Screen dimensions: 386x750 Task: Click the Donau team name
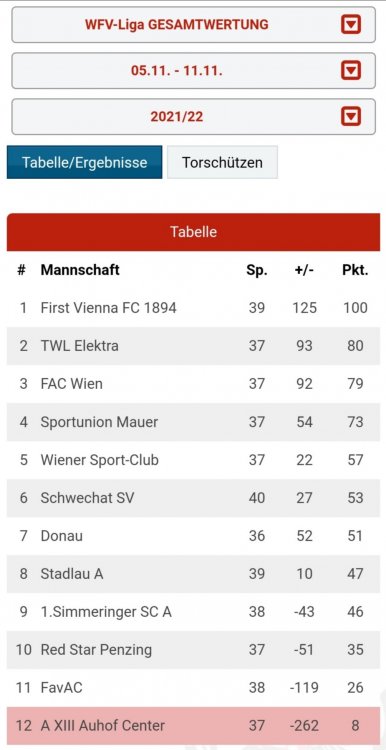pyautogui.click(x=62, y=536)
